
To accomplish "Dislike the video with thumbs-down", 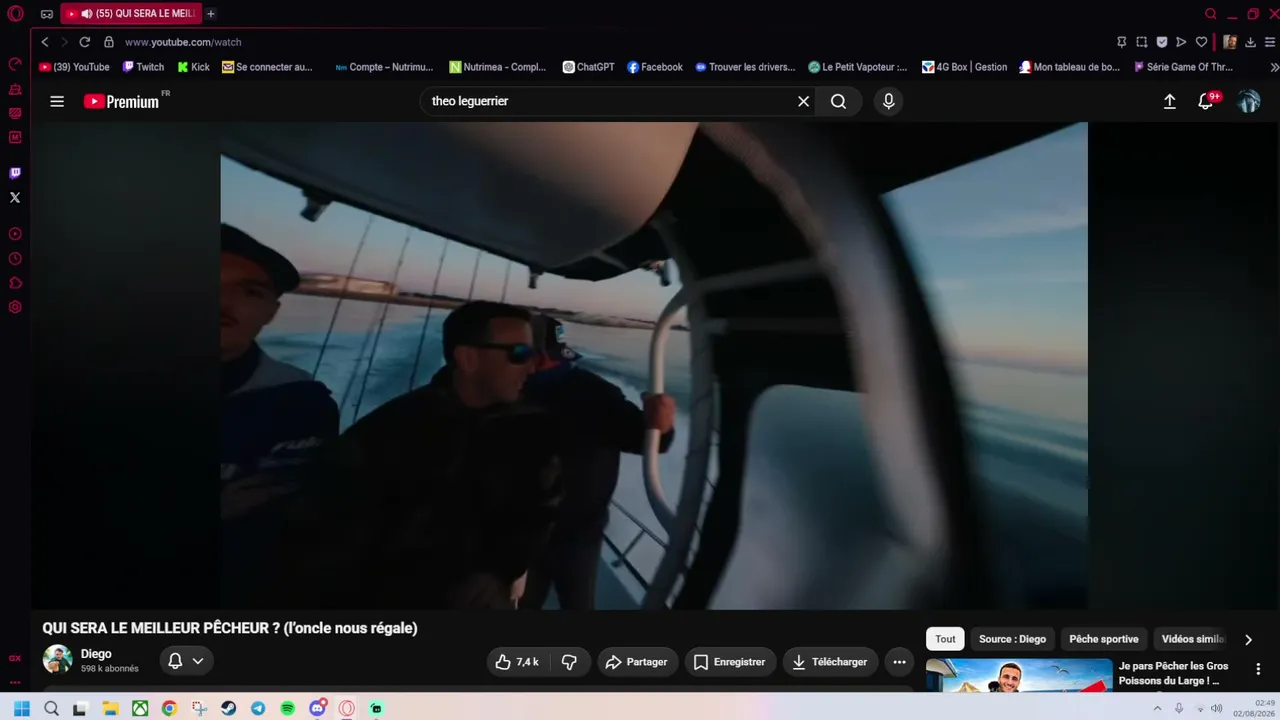I will point(569,662).
